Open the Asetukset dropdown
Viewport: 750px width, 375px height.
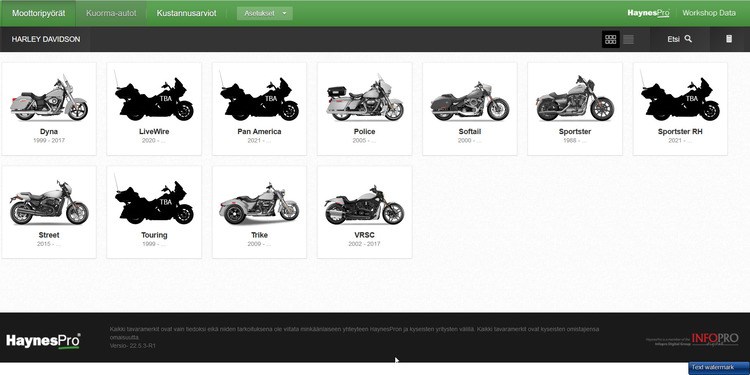click(265, 13)
